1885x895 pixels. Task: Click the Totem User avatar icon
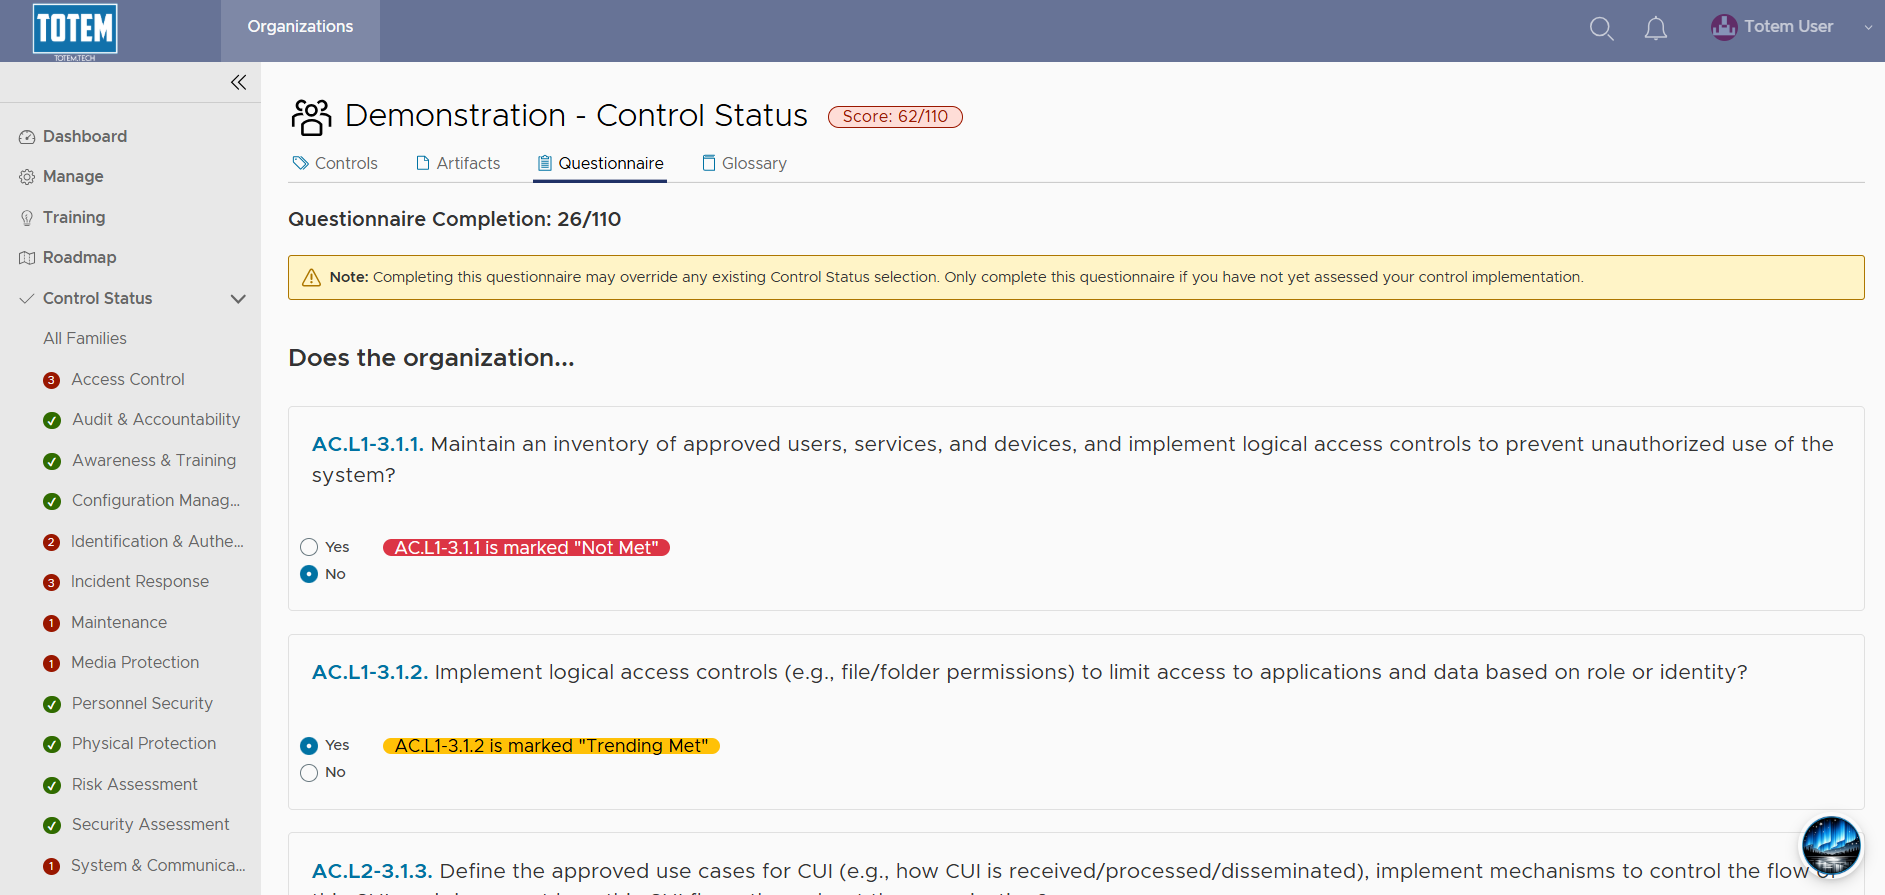coord(1724,27)
